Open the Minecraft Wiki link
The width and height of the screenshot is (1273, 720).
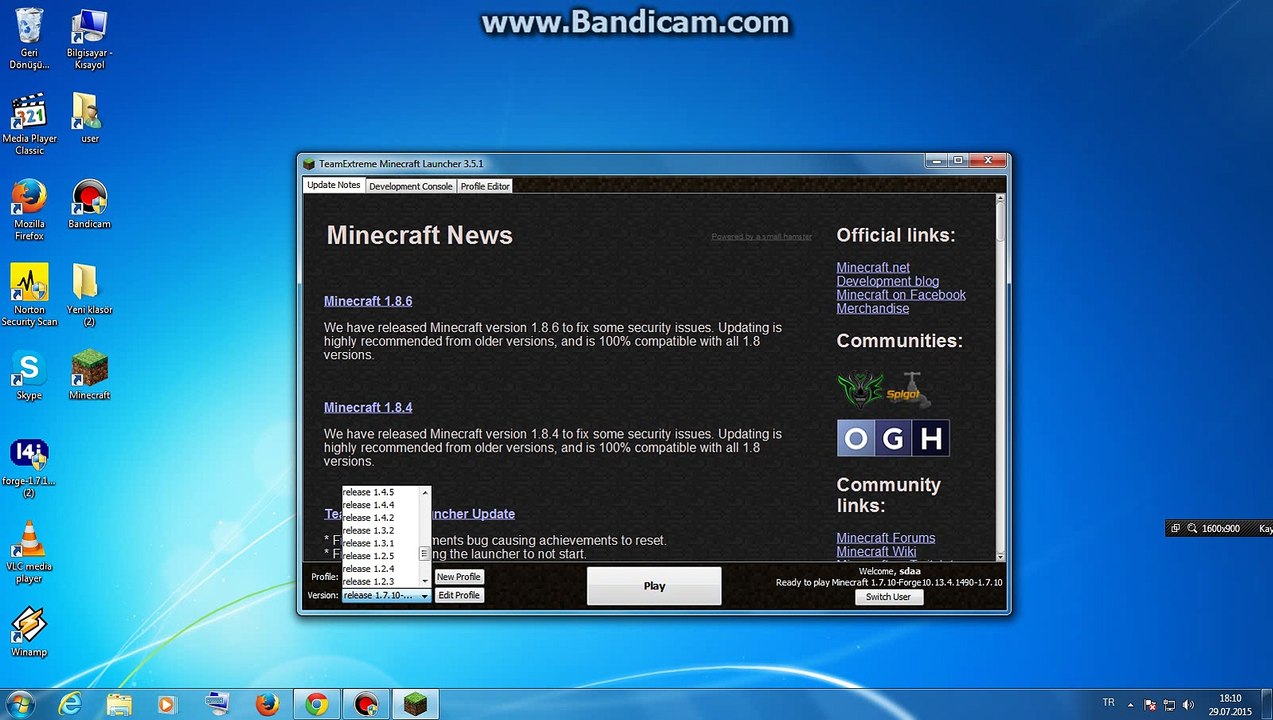tap(877, 552)
